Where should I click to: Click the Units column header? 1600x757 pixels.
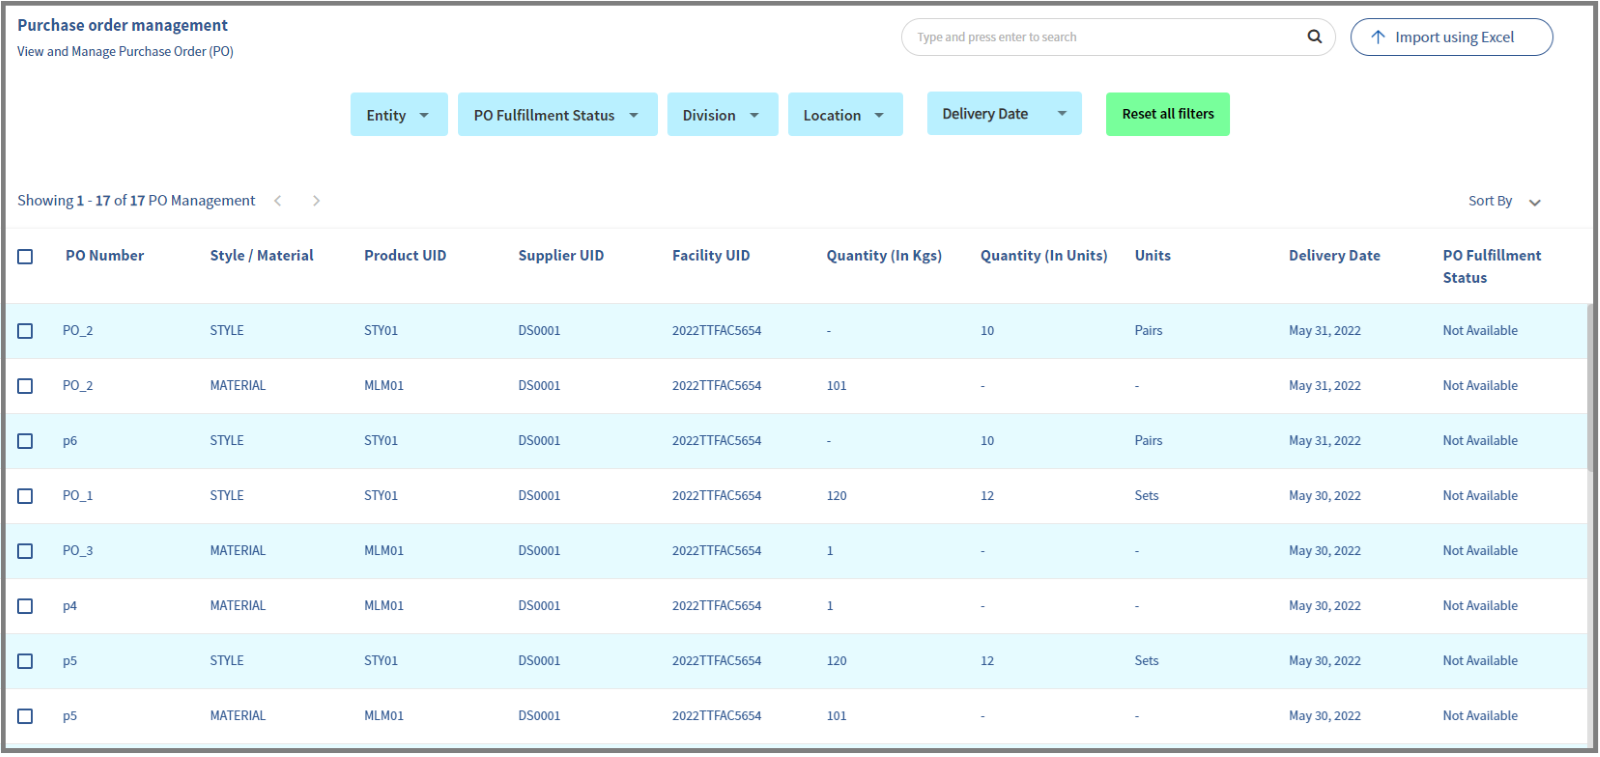tap(1152, 256)
